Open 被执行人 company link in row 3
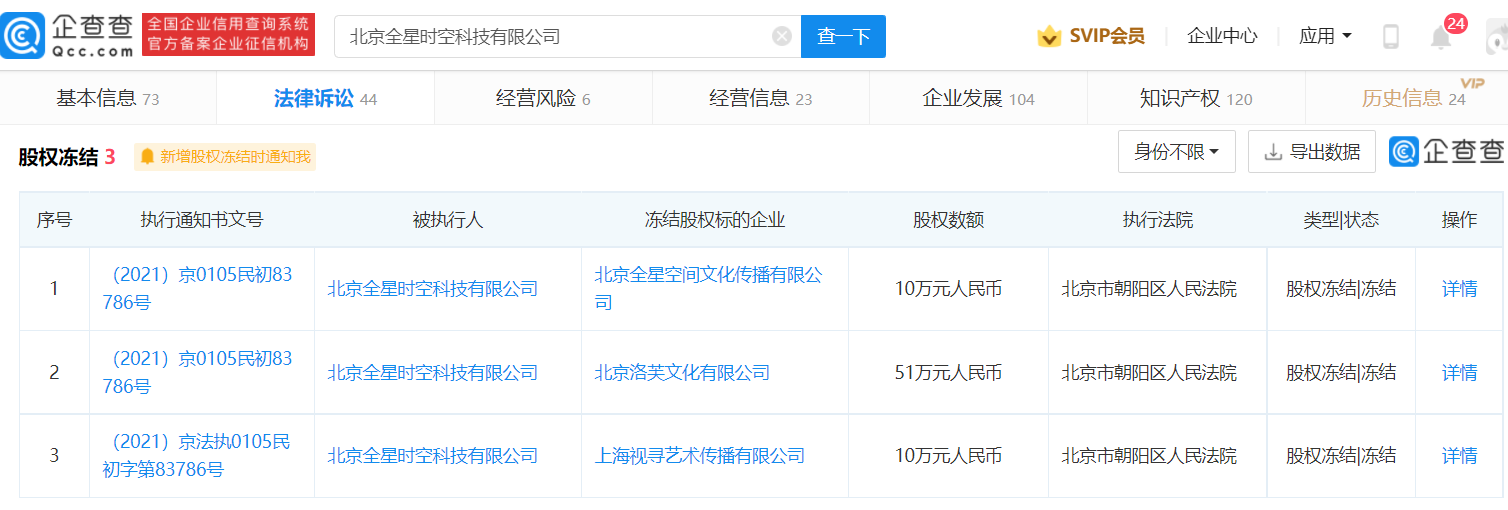The image size is (1508, 510). [x=433, y=456]
